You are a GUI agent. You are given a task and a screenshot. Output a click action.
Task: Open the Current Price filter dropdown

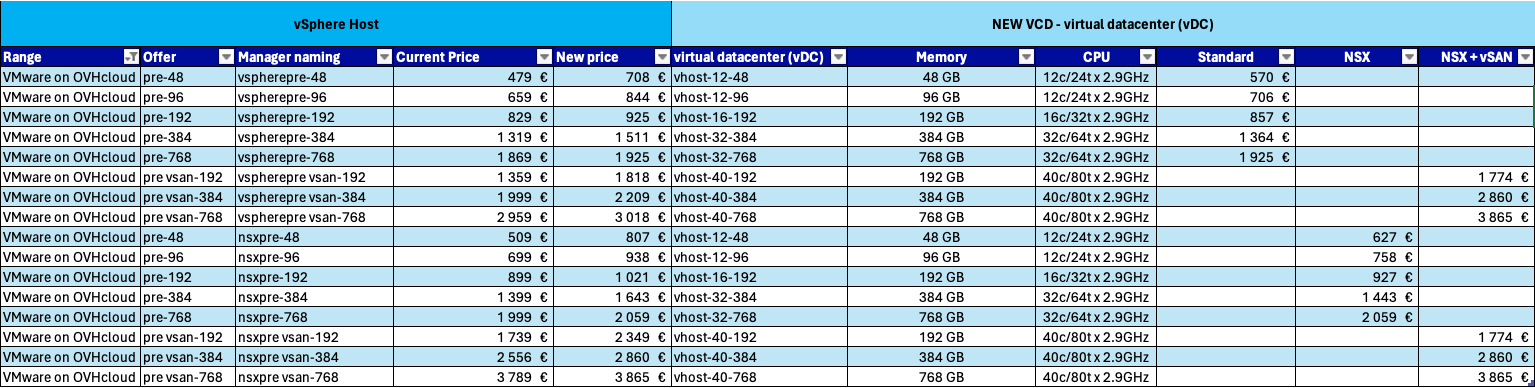(x=544, y=57)
